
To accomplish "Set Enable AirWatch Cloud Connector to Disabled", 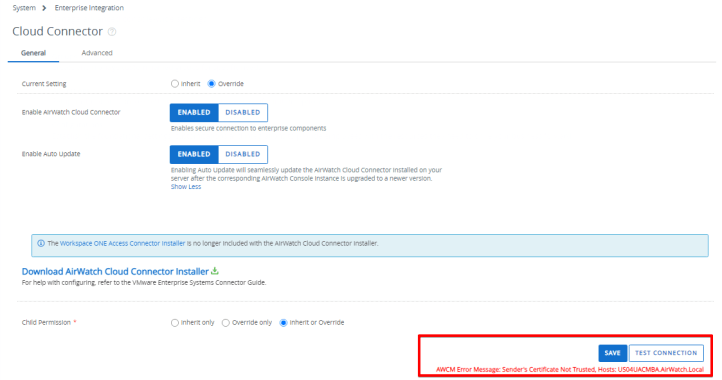I will tap(243, 112).
